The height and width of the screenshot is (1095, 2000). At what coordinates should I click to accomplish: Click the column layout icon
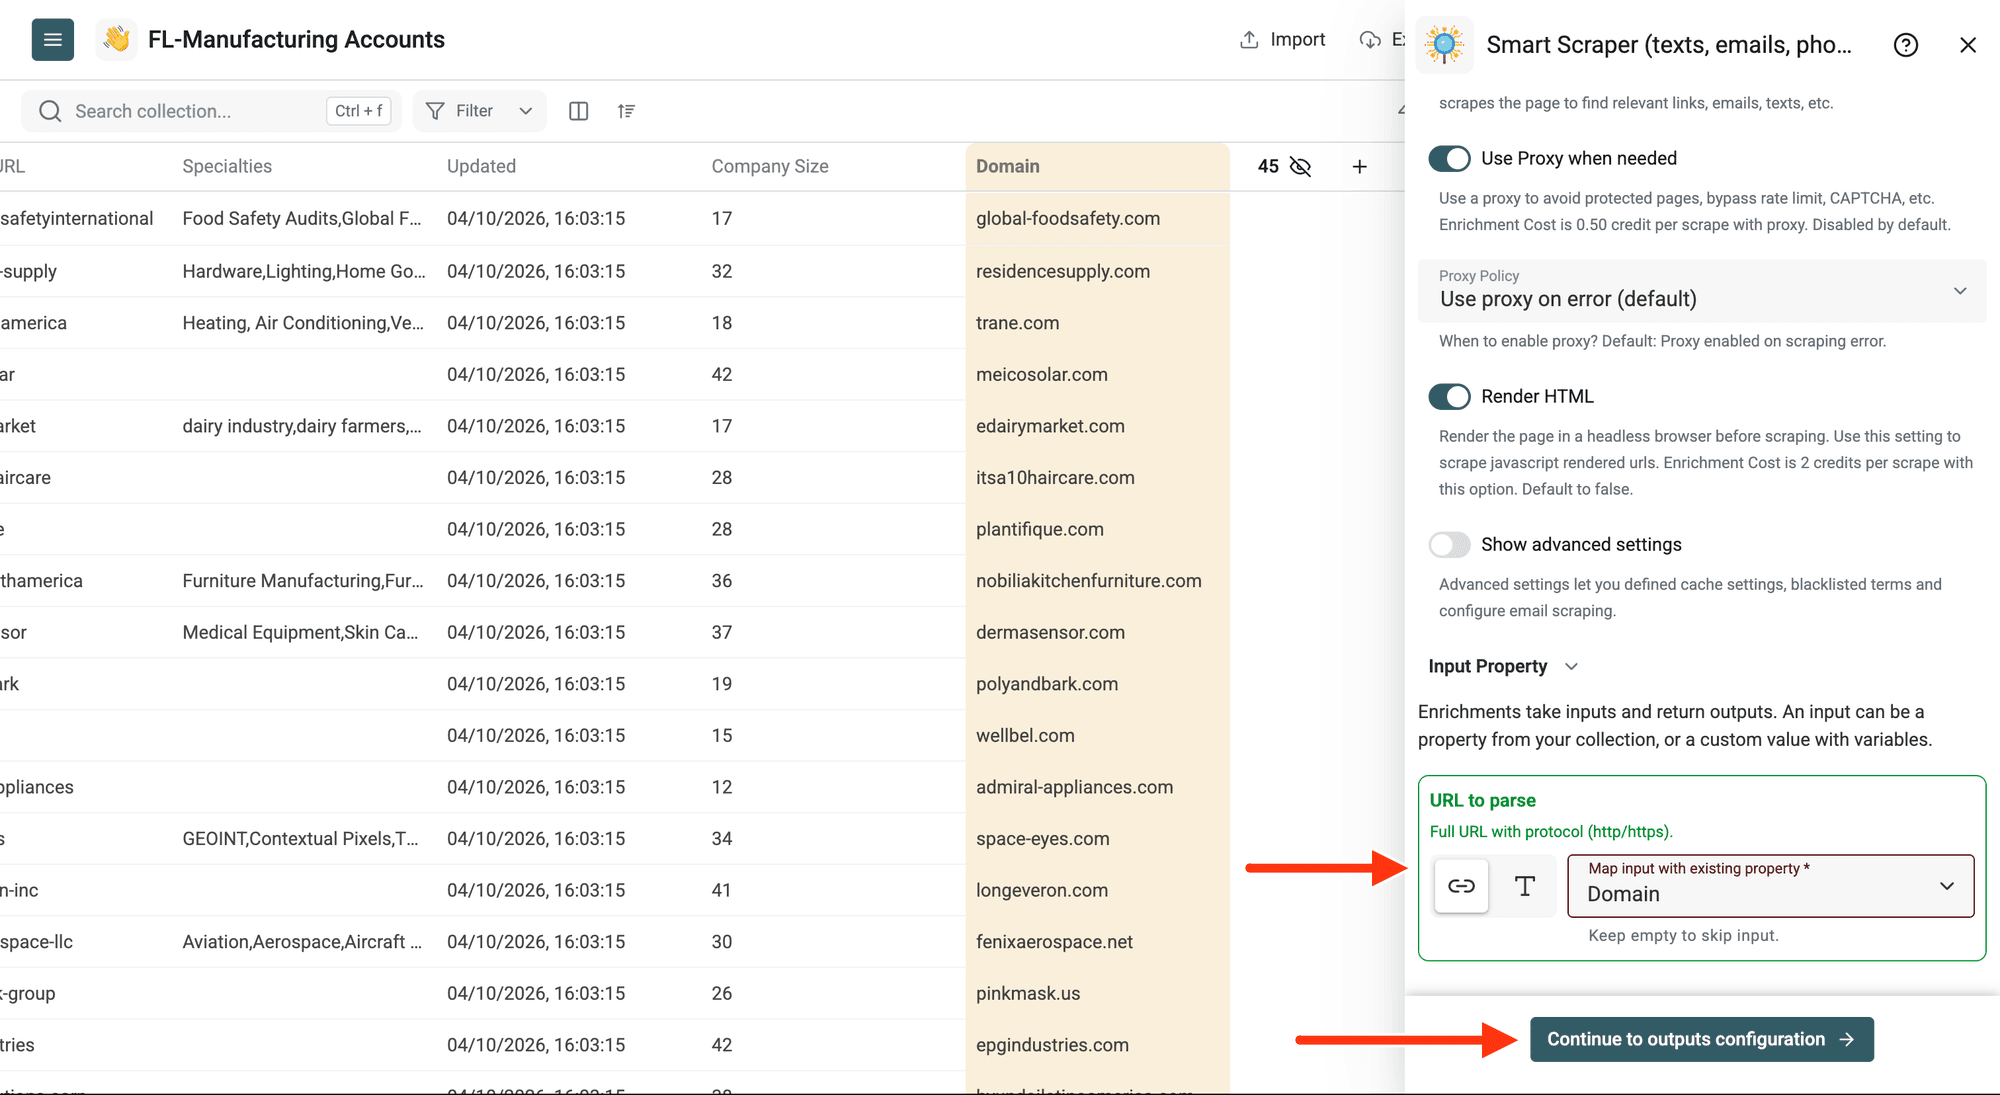pyautogui.click(x=578, y=111)
